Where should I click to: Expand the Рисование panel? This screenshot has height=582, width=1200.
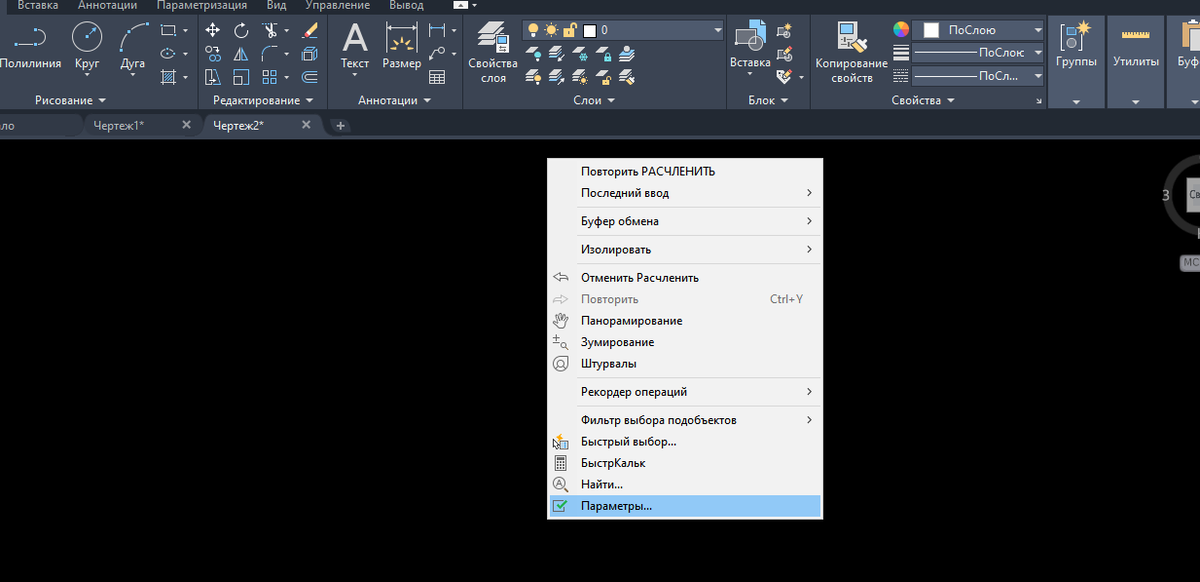69,100
